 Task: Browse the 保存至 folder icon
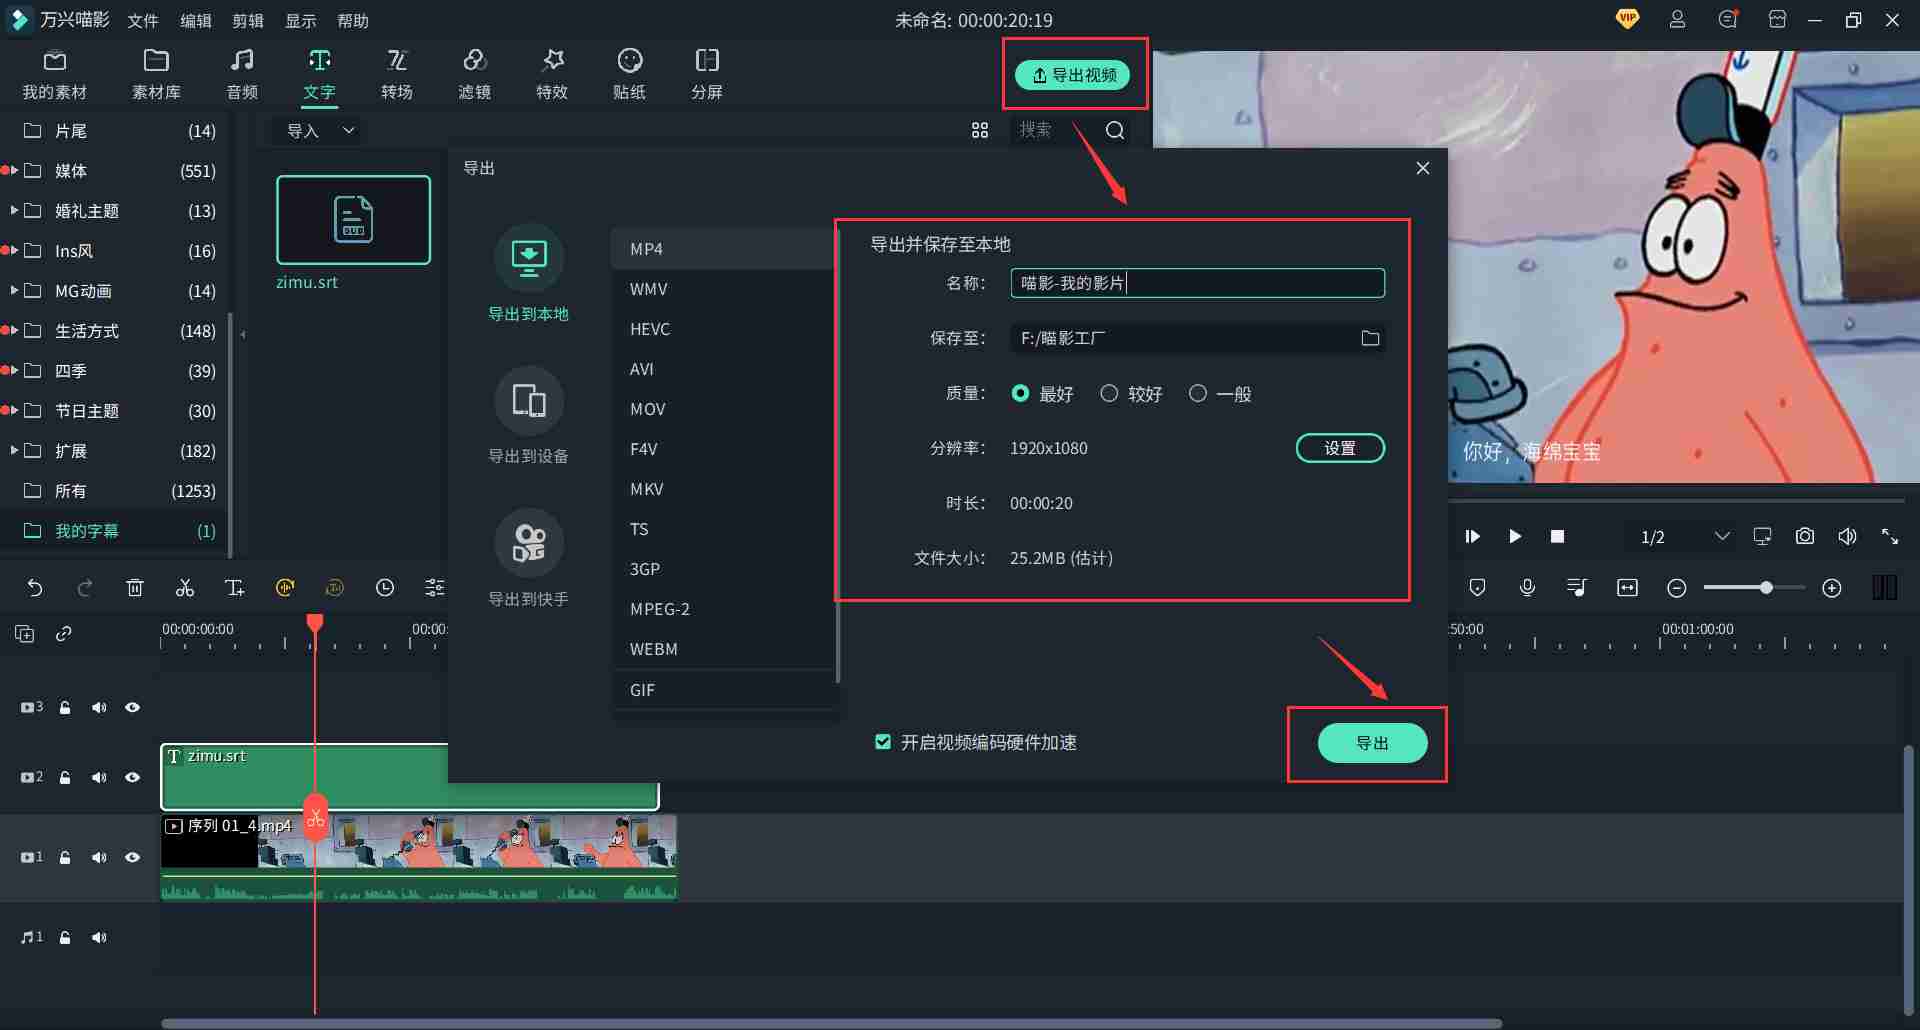[x=1370, y=338]
